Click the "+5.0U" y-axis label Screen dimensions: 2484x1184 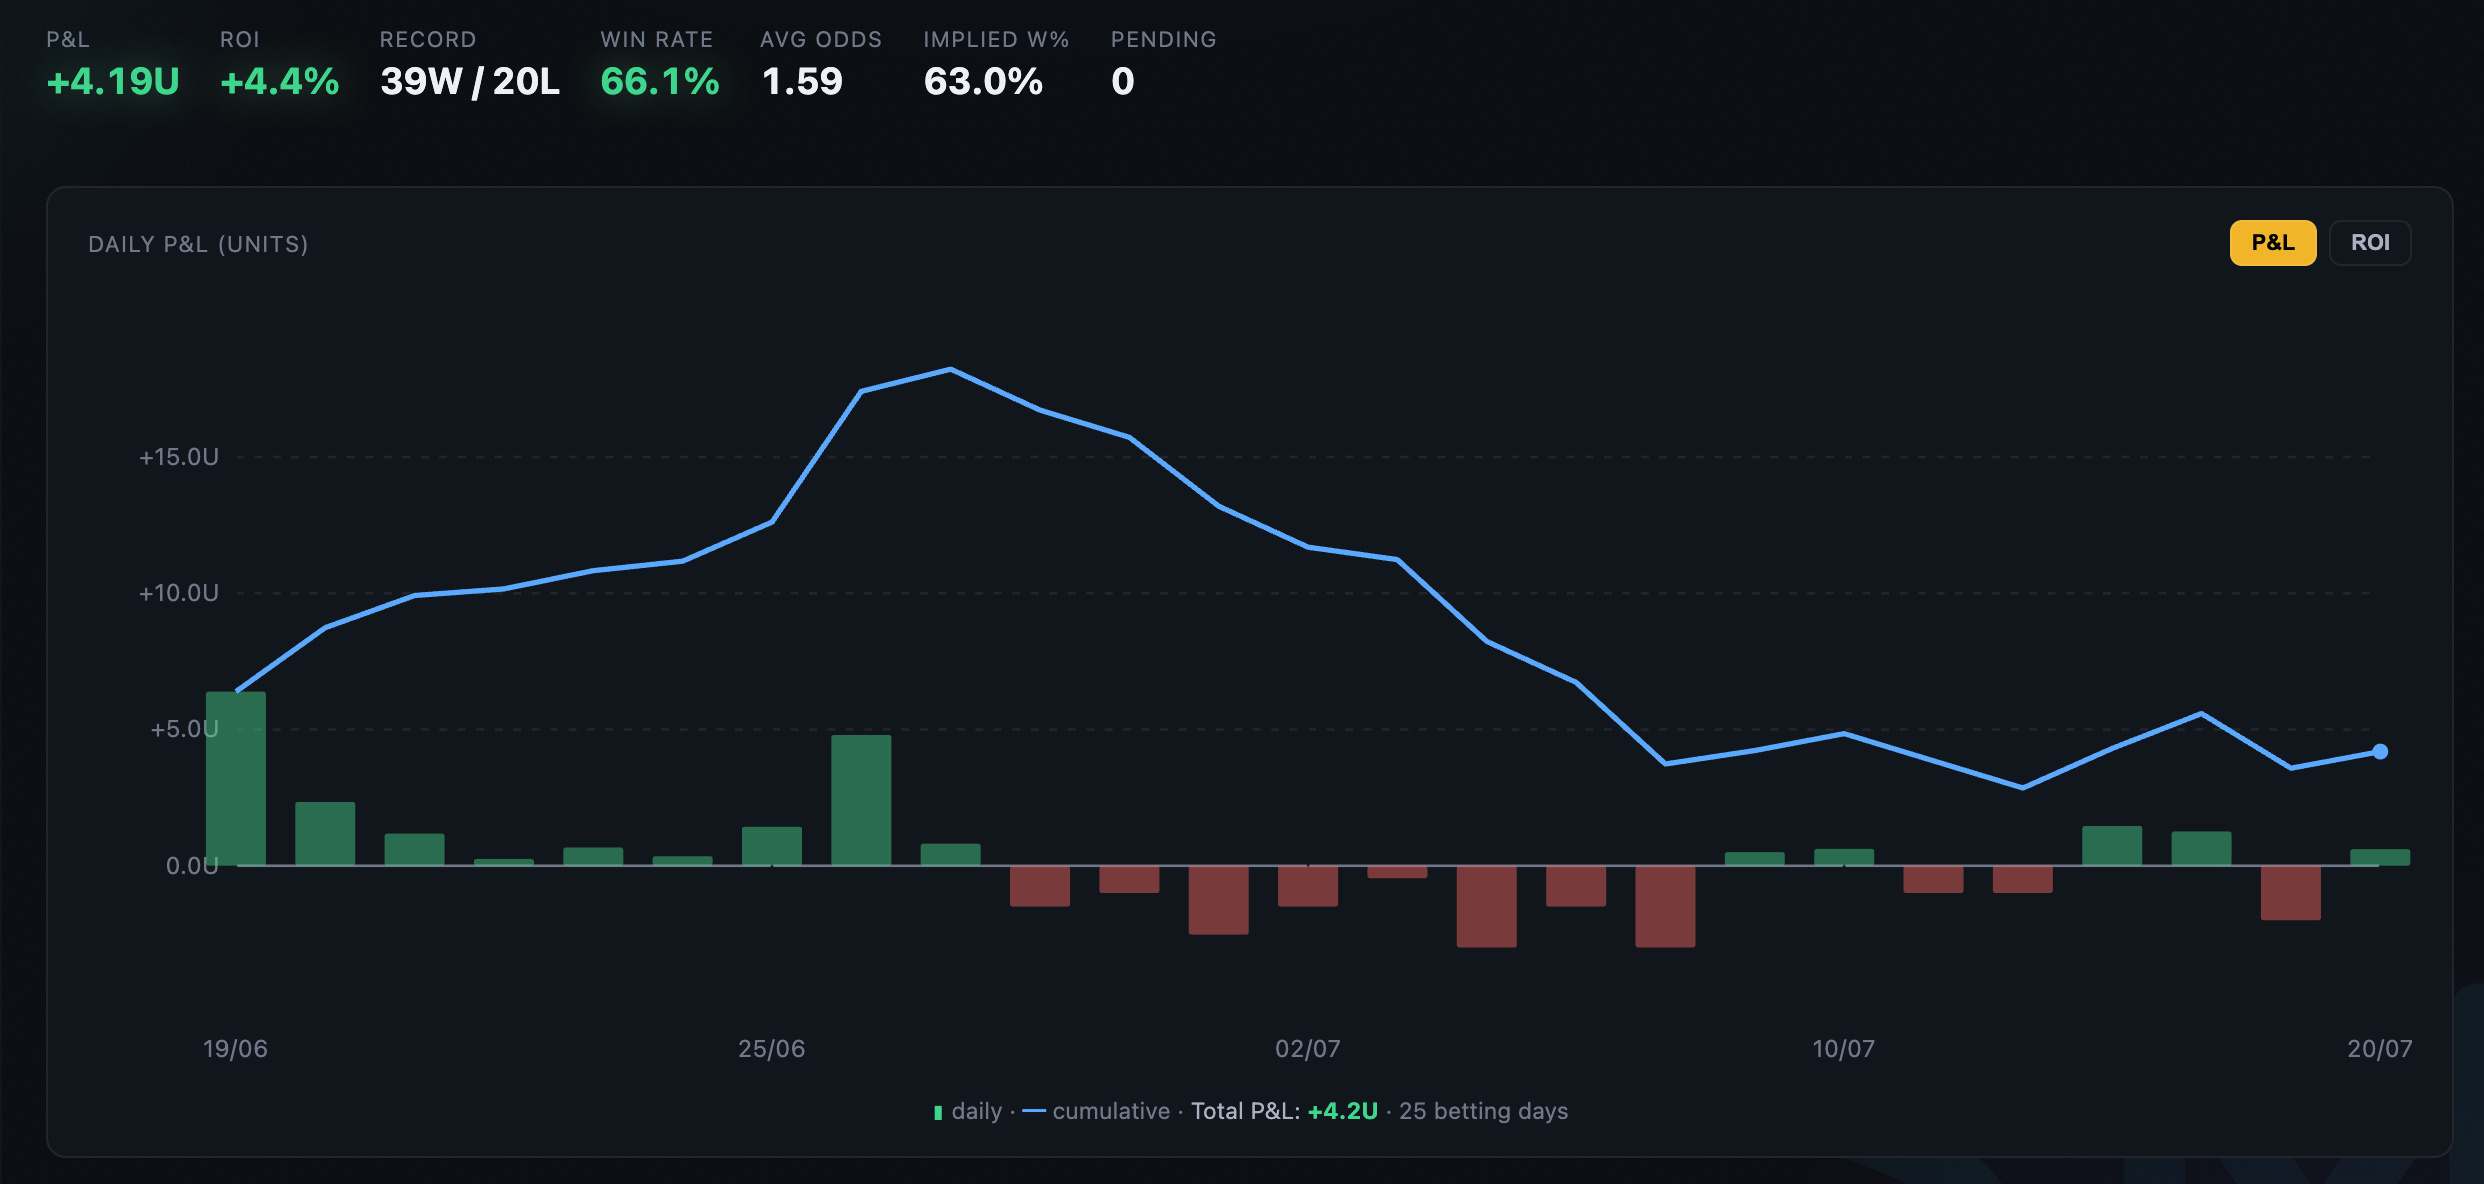tap(185, 729)
